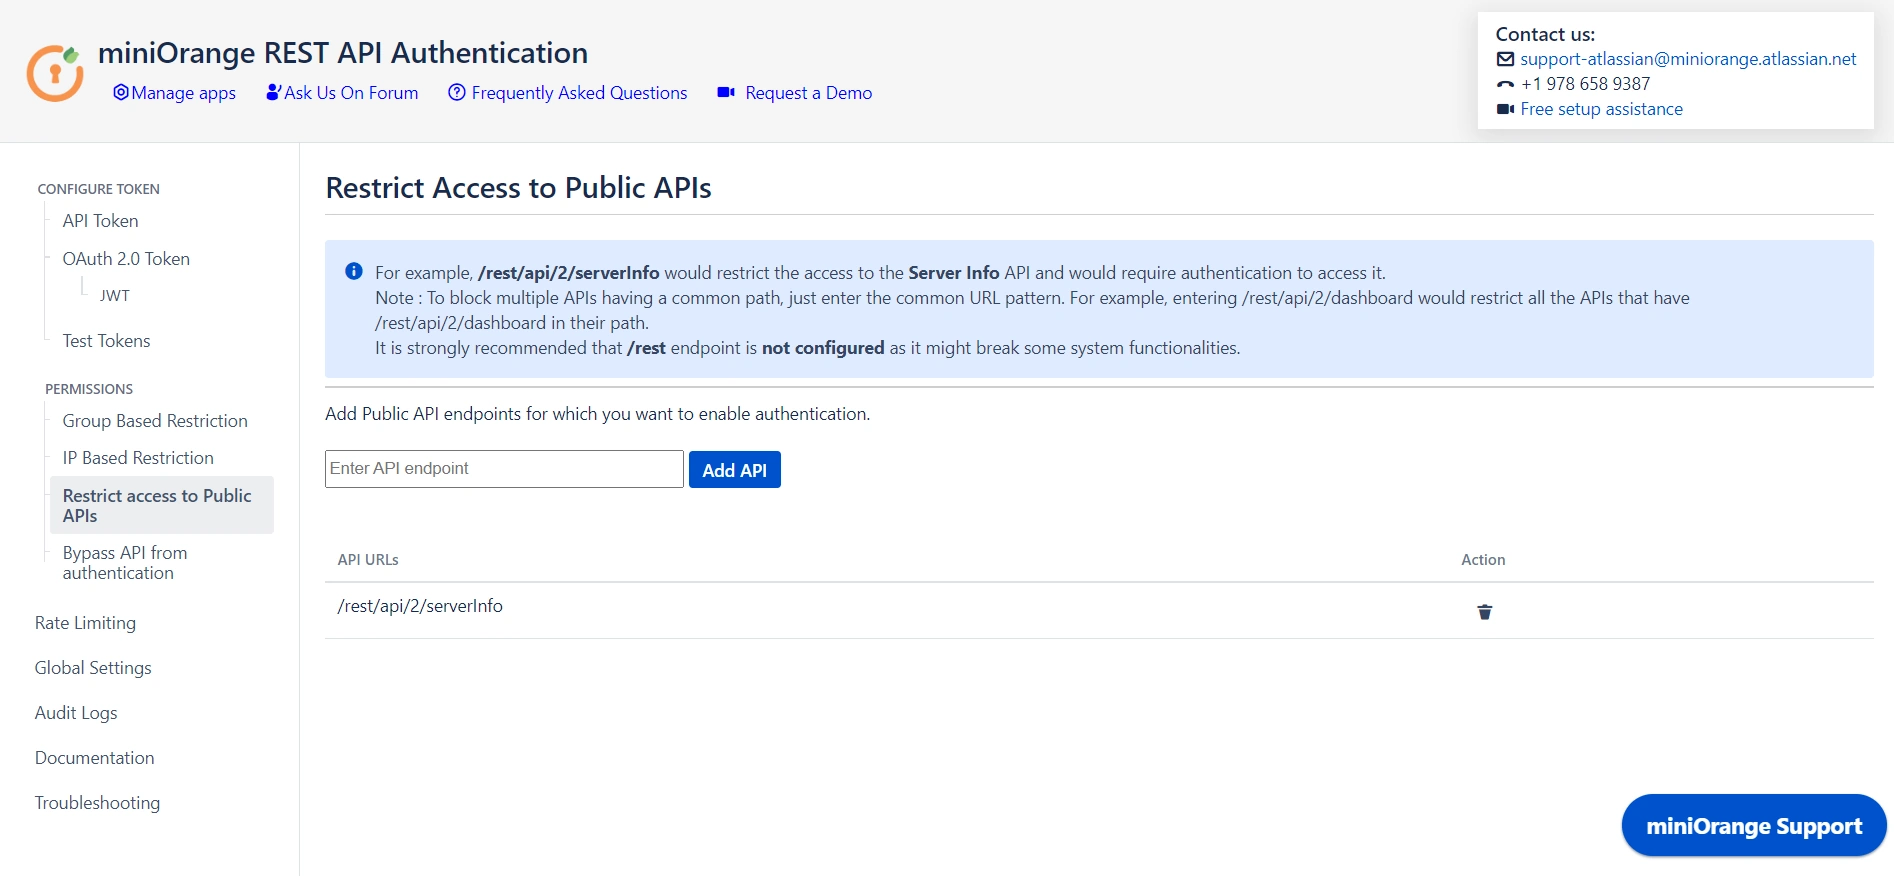The image size is (1894, 876).
Task: Click the user icon beside Ask Us On Forum
Action: [x=273, y=92]
